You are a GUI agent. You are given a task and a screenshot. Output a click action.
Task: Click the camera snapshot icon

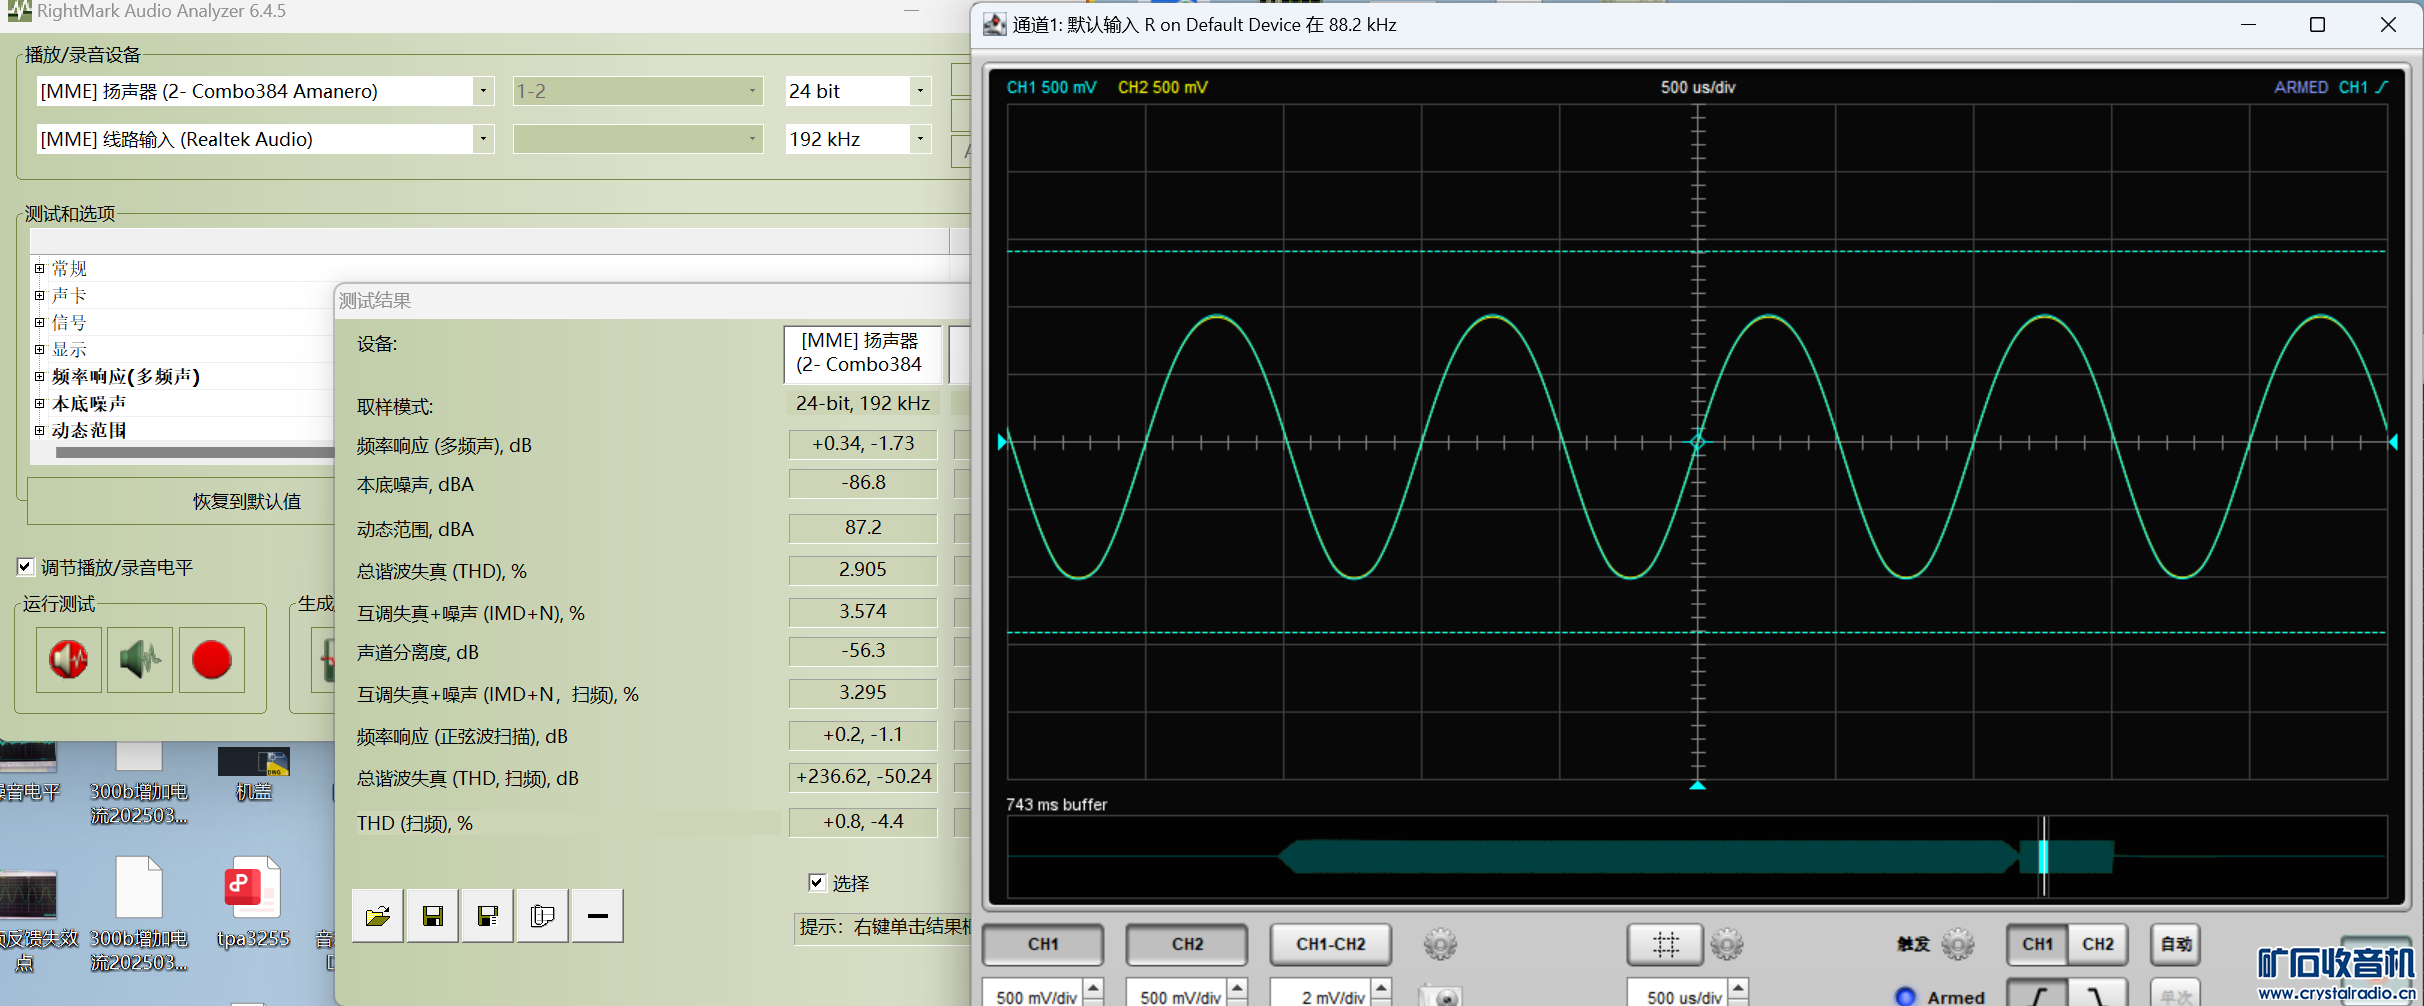click(x=1441, y=996)
